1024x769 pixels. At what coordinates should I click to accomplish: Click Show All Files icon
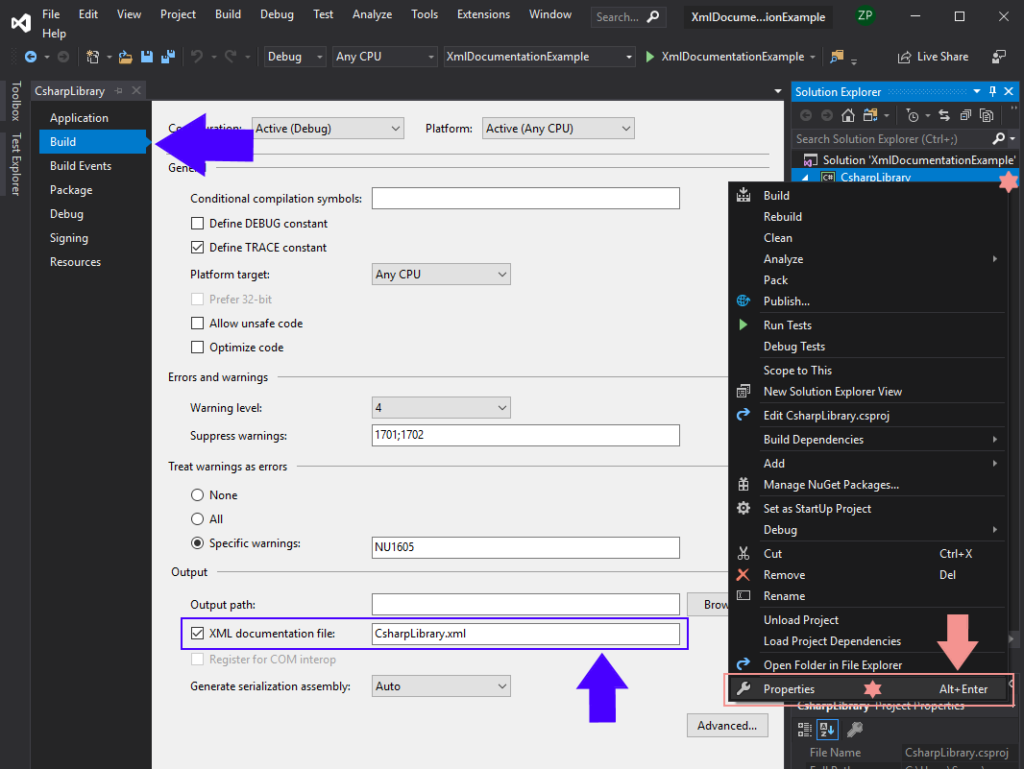coord(987,116)
